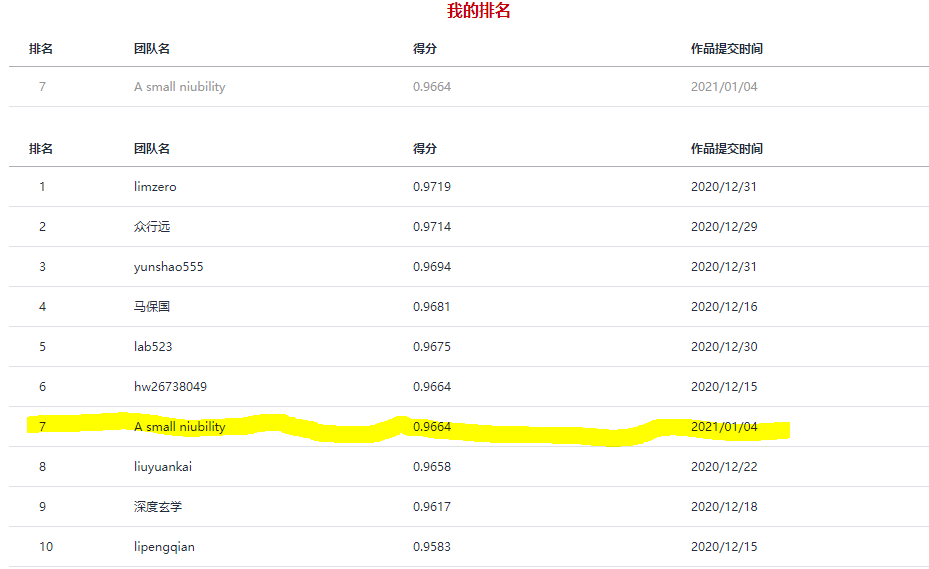Click date 2020/12/31 in limzero row

724,187
